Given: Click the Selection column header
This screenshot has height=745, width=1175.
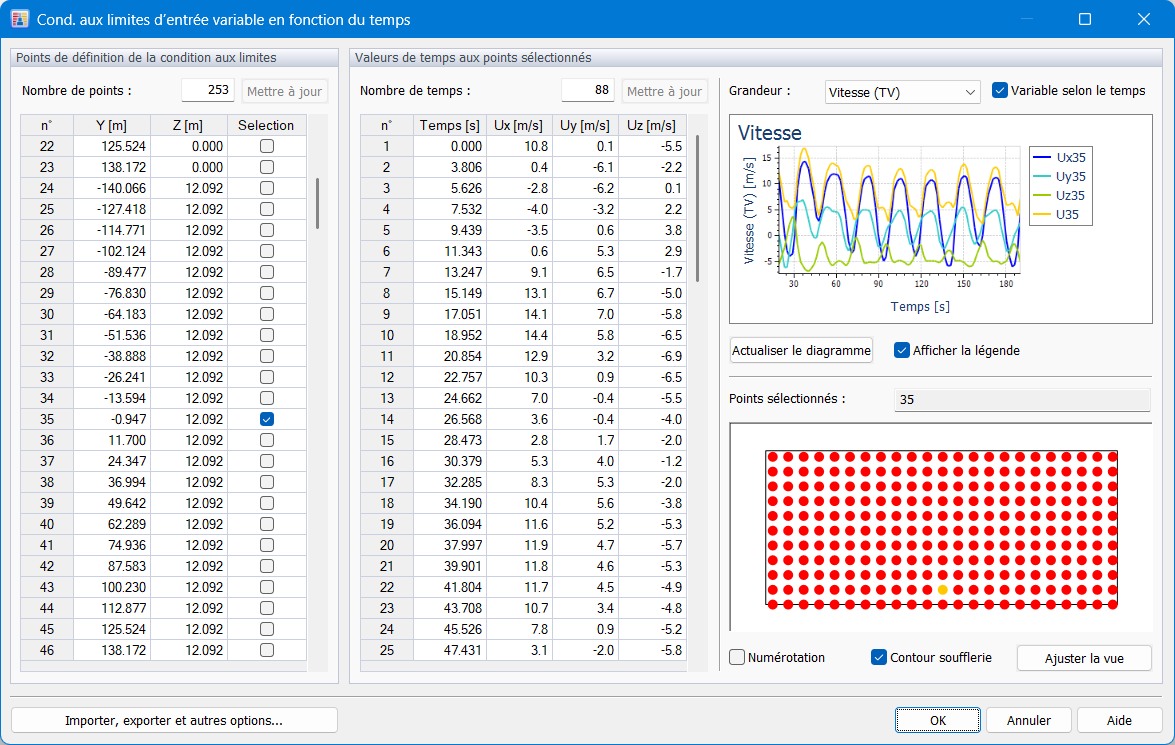Looking at the screenshot, I should 267,125.
